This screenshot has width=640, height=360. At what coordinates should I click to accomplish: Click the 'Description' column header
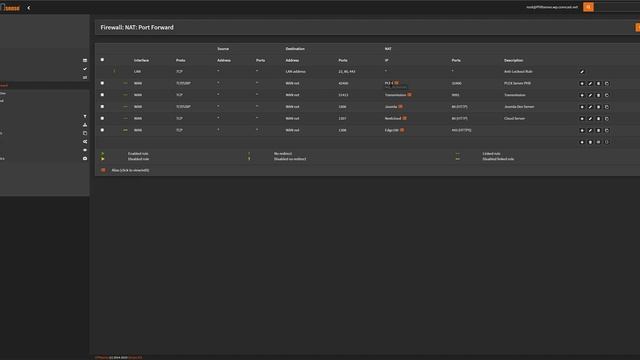pos(513,60)
